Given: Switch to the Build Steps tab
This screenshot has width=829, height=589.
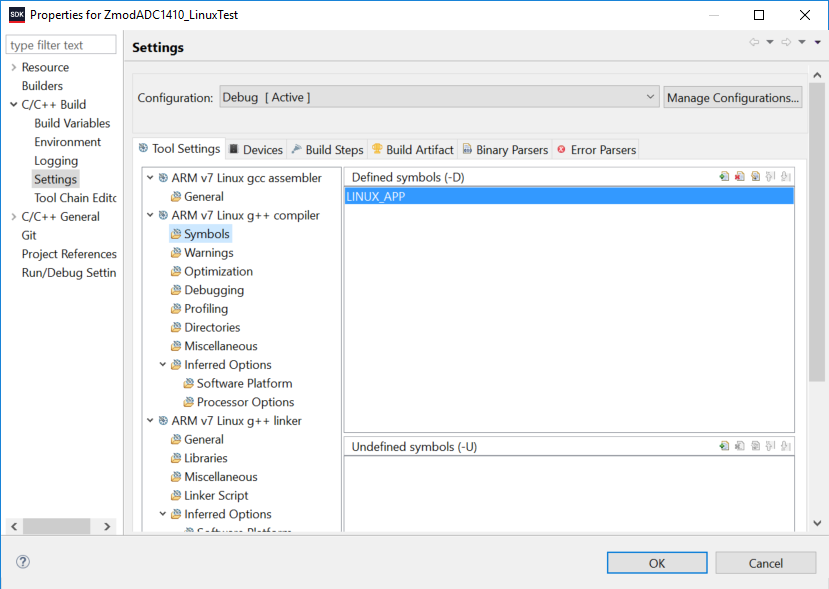Looking at the screenshot, I should (x=328, y=150).
